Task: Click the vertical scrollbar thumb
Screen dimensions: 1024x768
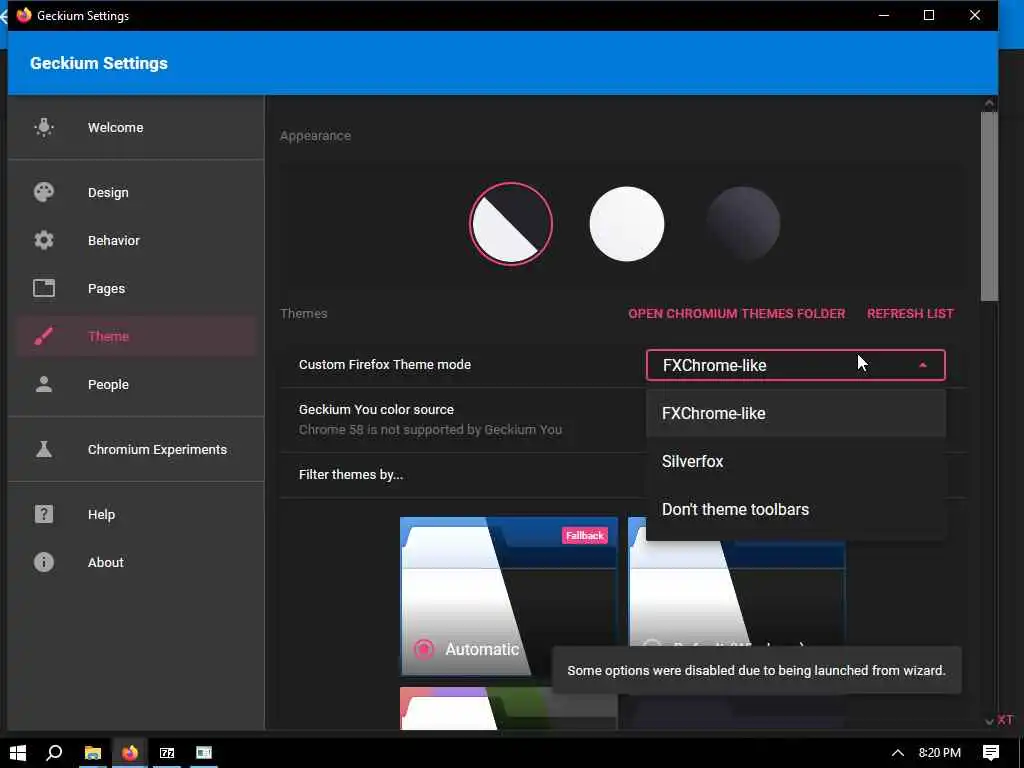Action: click(989, 206)
